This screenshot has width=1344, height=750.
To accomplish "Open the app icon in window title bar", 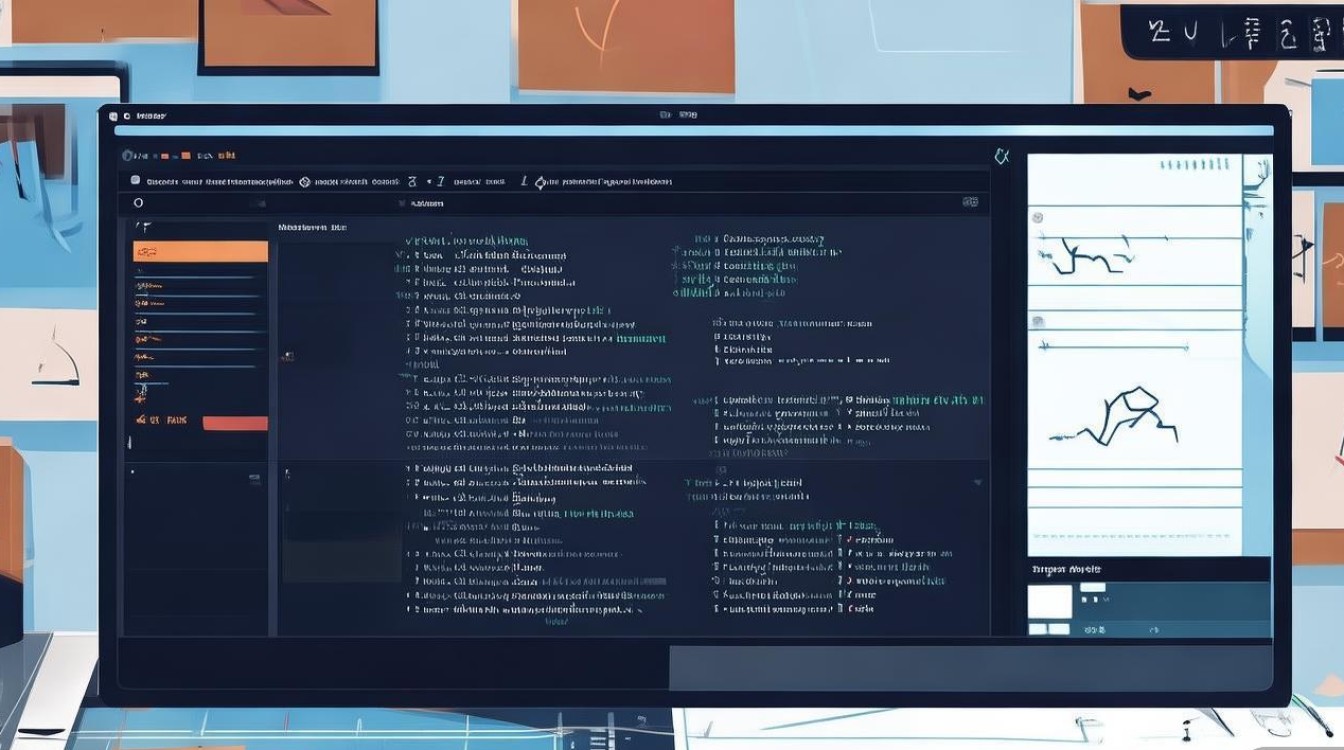I will [112, 116].
